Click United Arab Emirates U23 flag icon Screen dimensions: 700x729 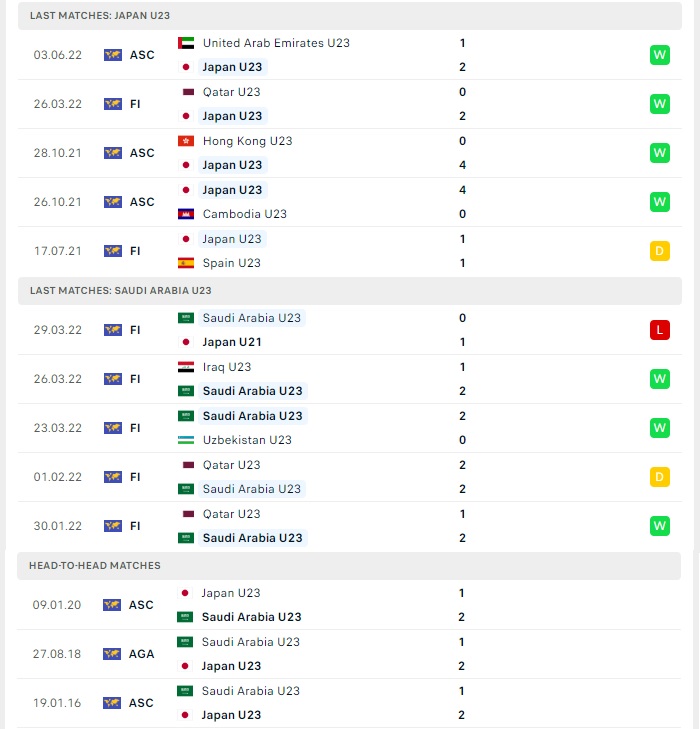pyautogui.click(x=186, y=43)
